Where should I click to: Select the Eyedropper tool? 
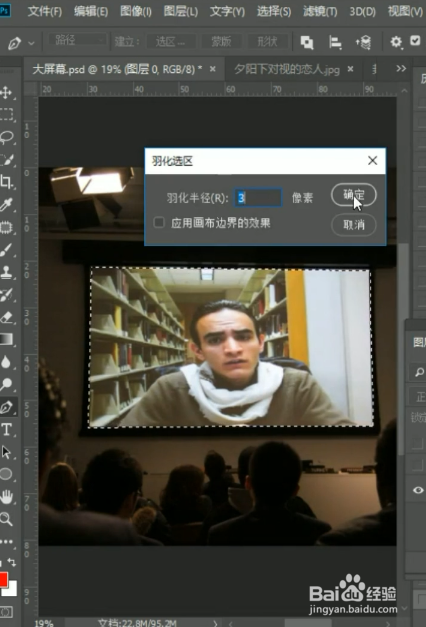coord(6,204)
